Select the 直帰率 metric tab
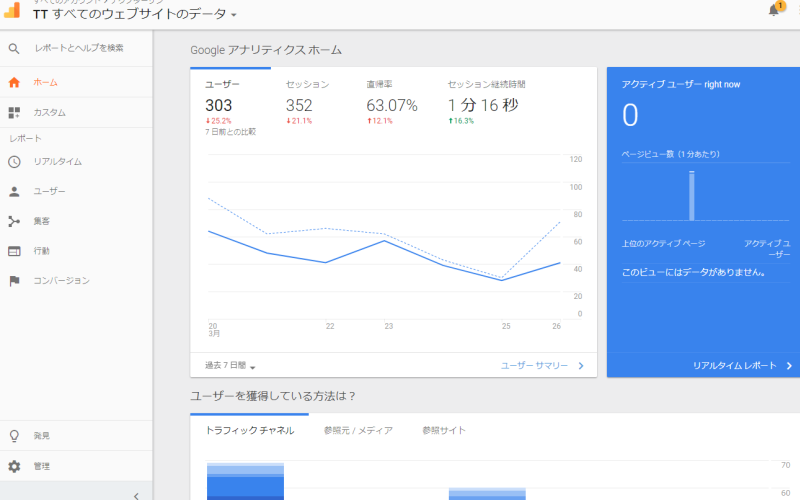 point(383,85)
